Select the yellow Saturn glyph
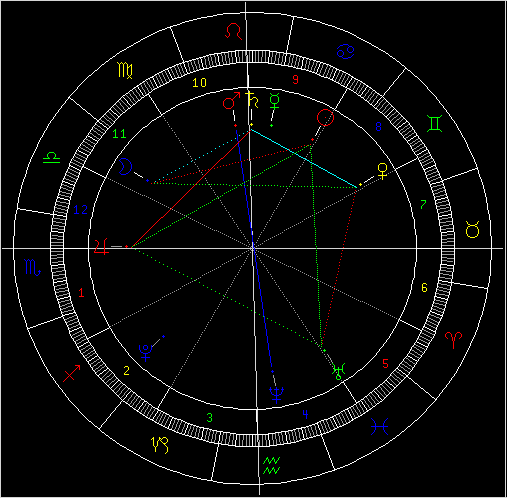Viewport: 507px width, 498px height. point(252,99)
